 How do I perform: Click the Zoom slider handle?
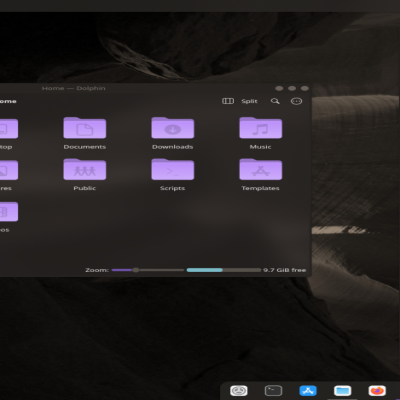tap(136, 270)
